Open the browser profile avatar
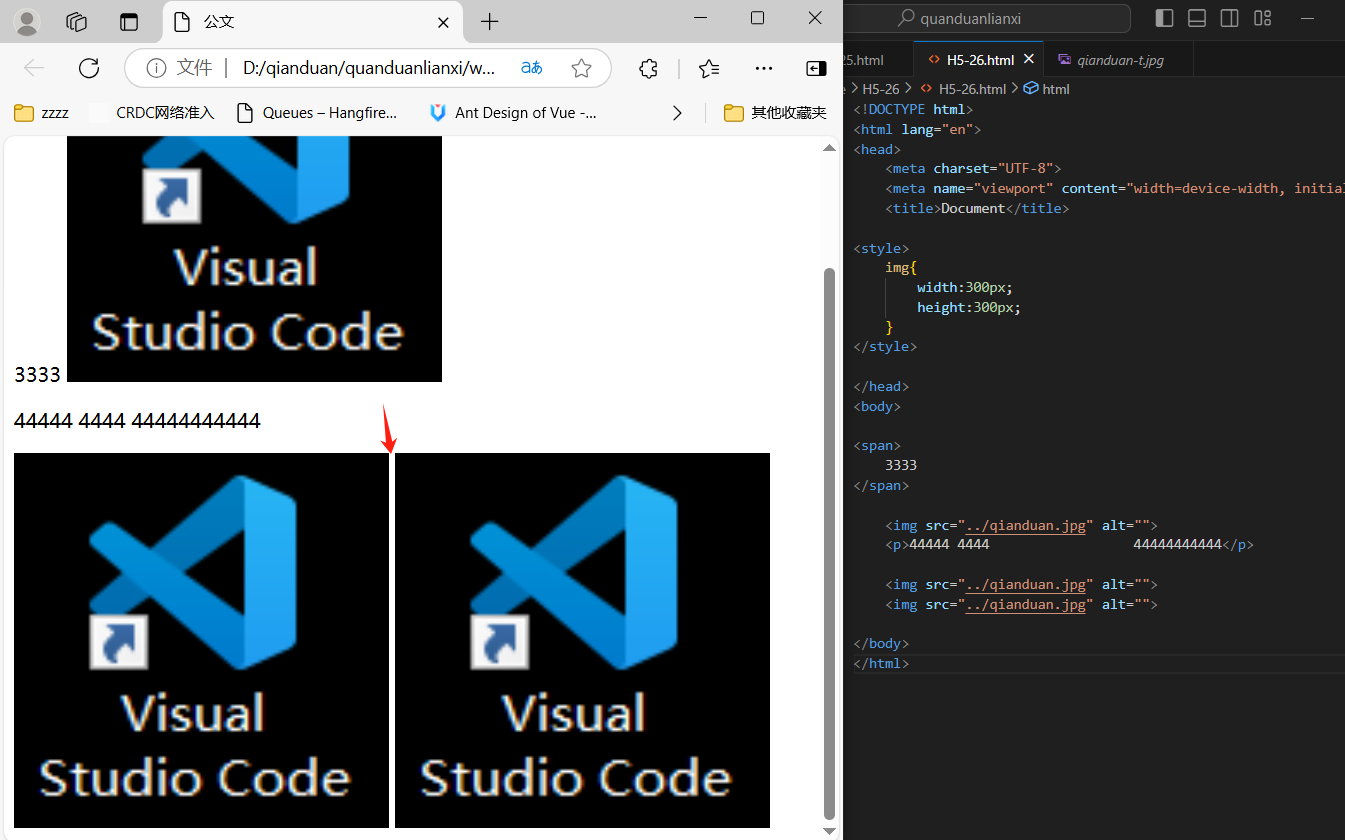Viewport: 1345px width, 840px height. click(27, 21)
